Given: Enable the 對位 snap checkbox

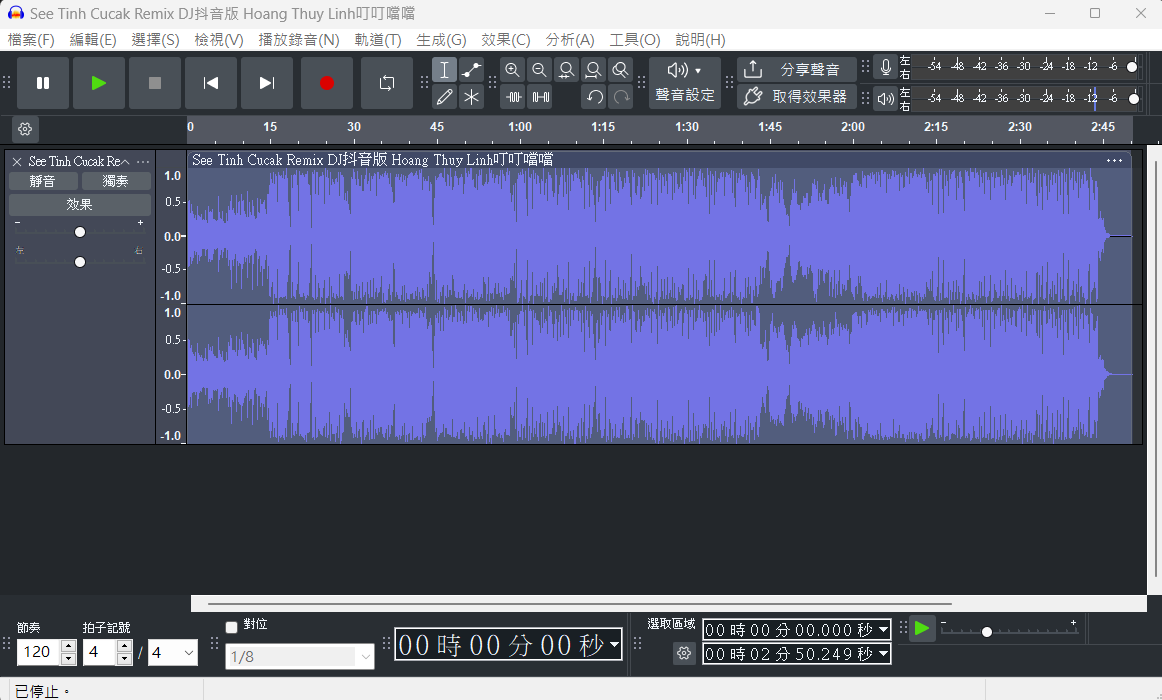Looking at the screenshot, I should coord(231,627).
